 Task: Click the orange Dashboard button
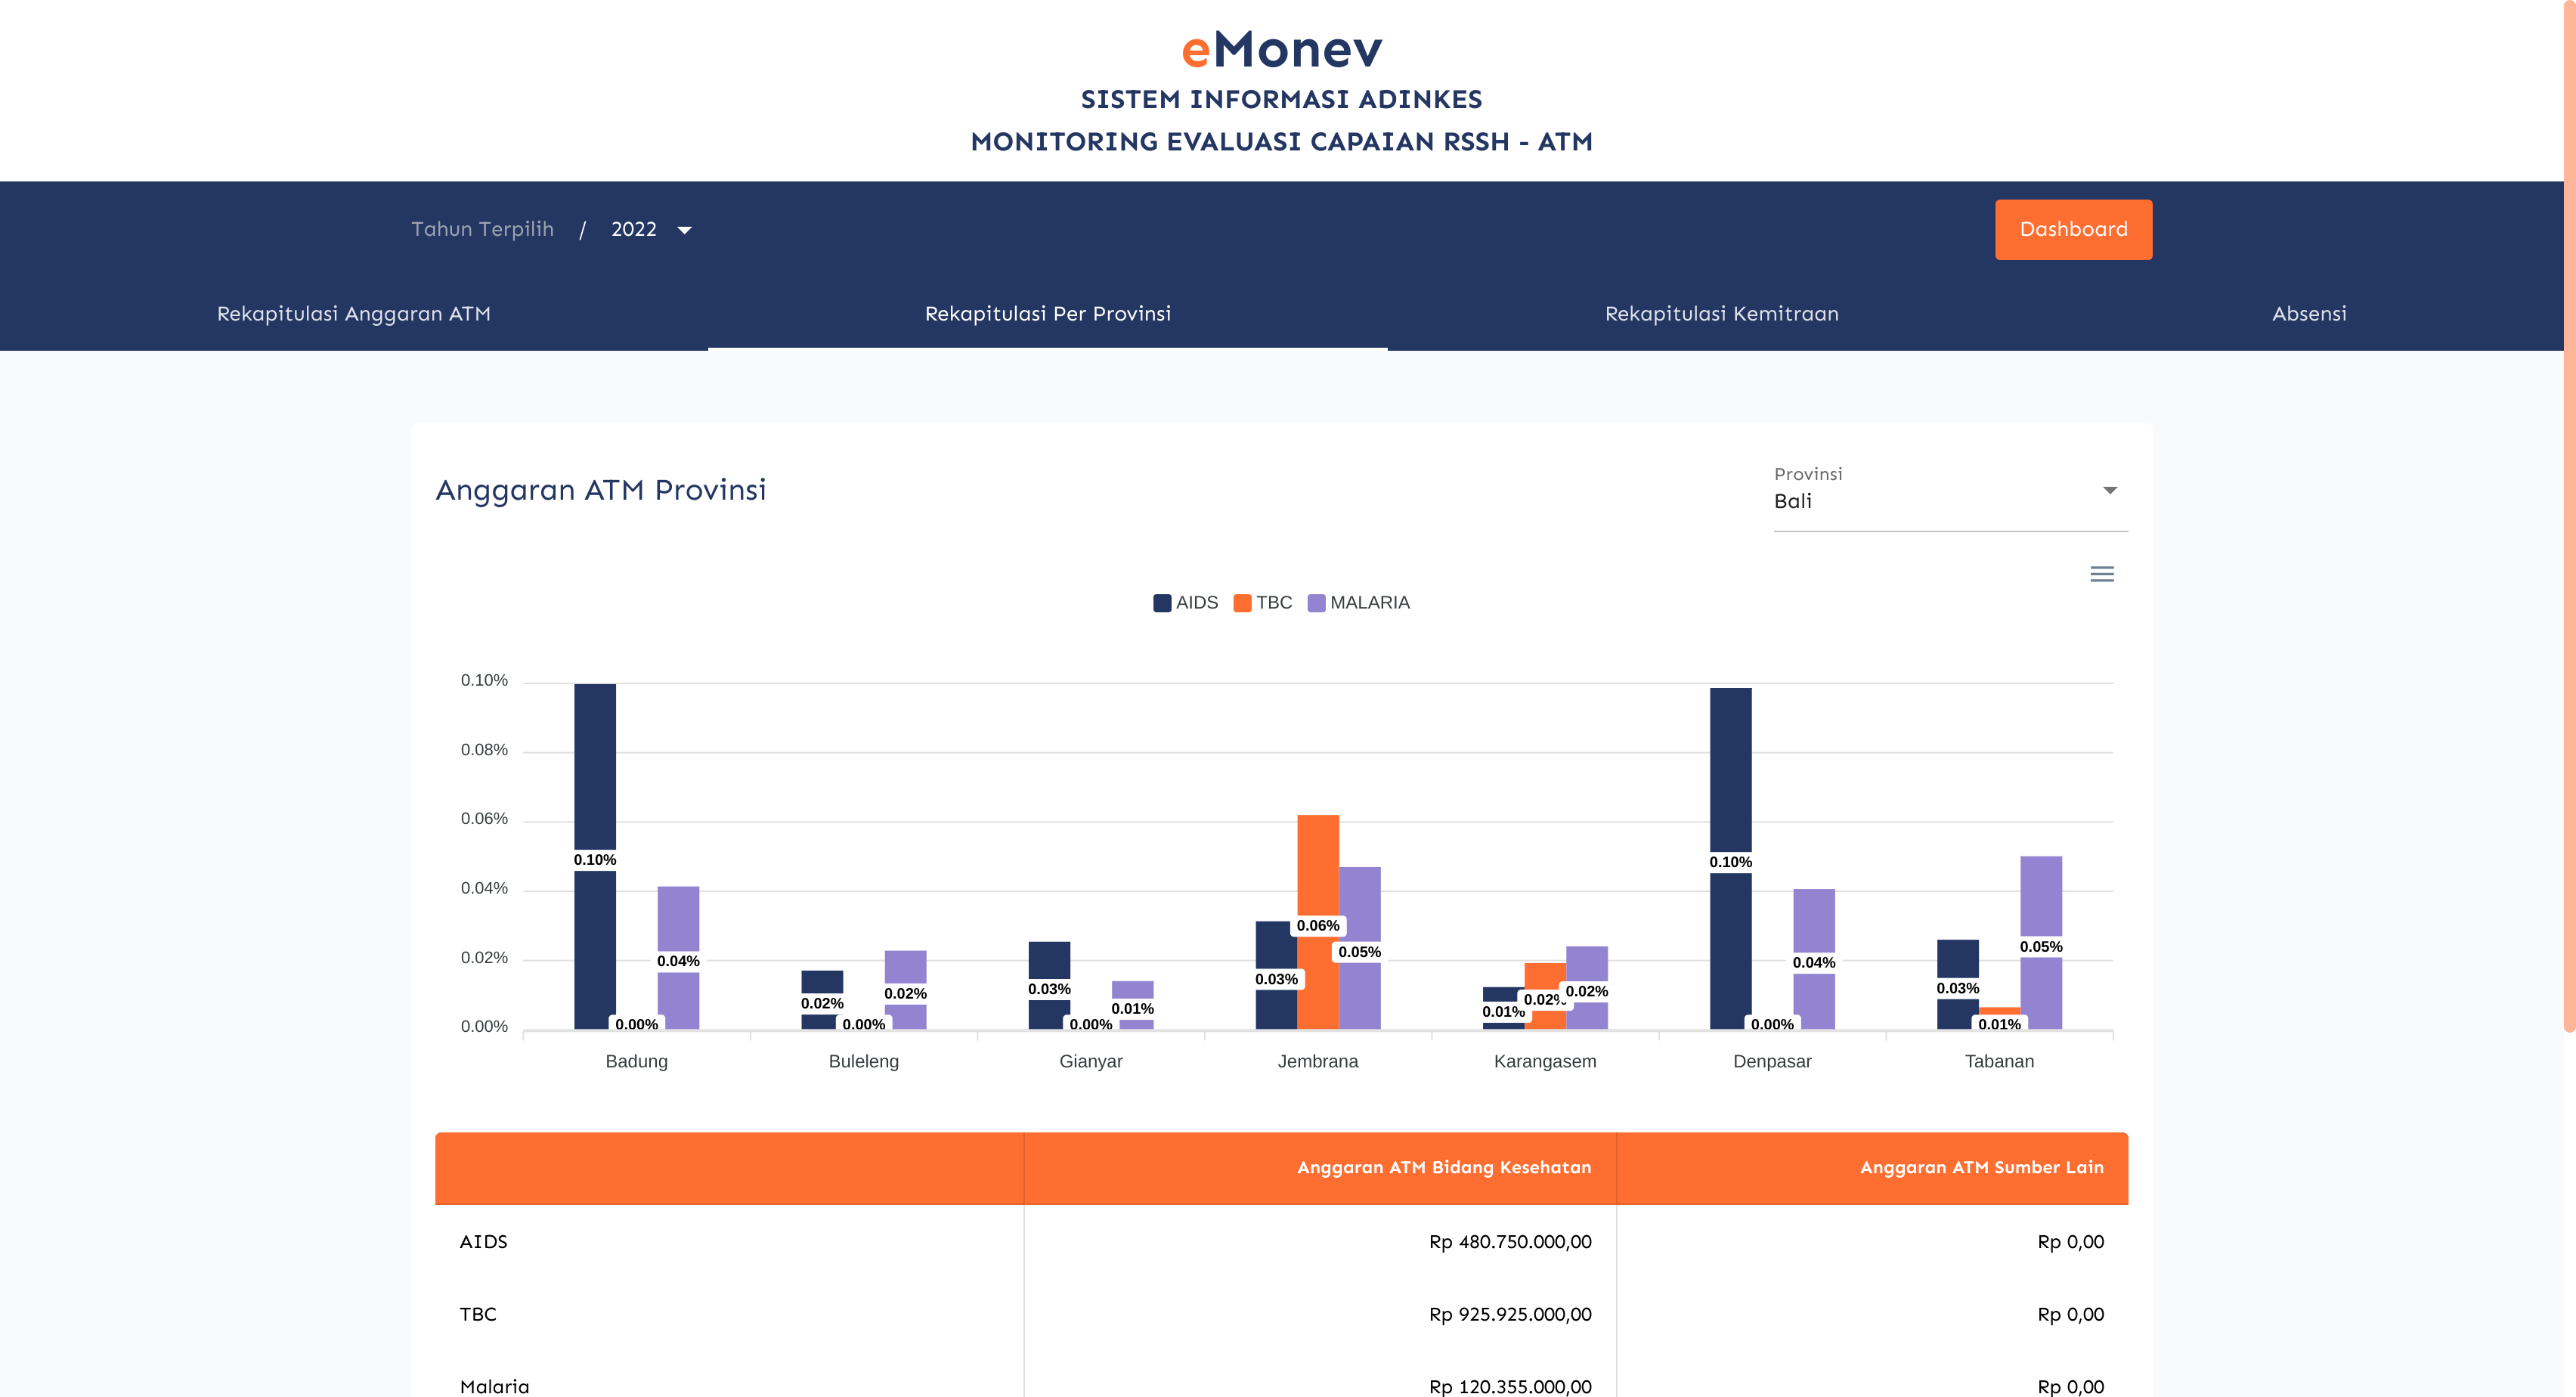(x=2073, y=229)
